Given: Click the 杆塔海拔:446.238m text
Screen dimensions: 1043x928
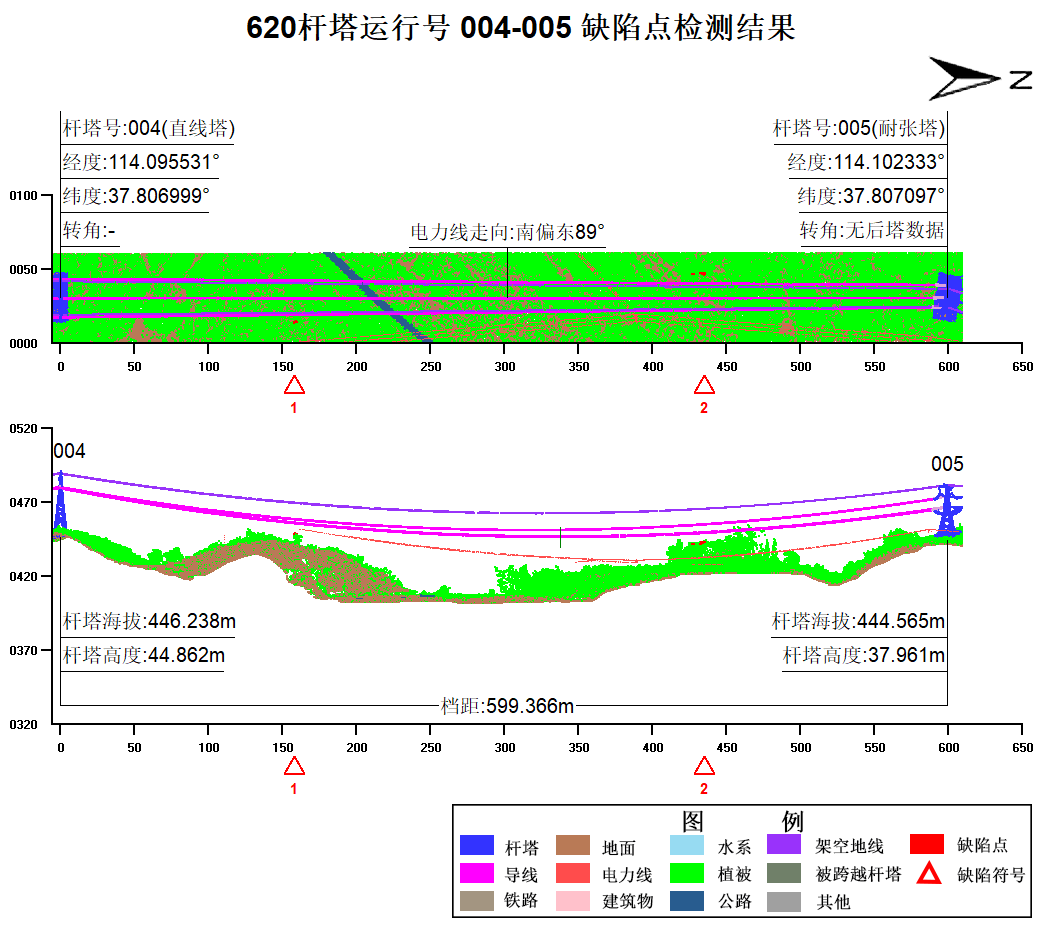Looking at the screenshot, I should pyautogui.click(x=149, y=621).
